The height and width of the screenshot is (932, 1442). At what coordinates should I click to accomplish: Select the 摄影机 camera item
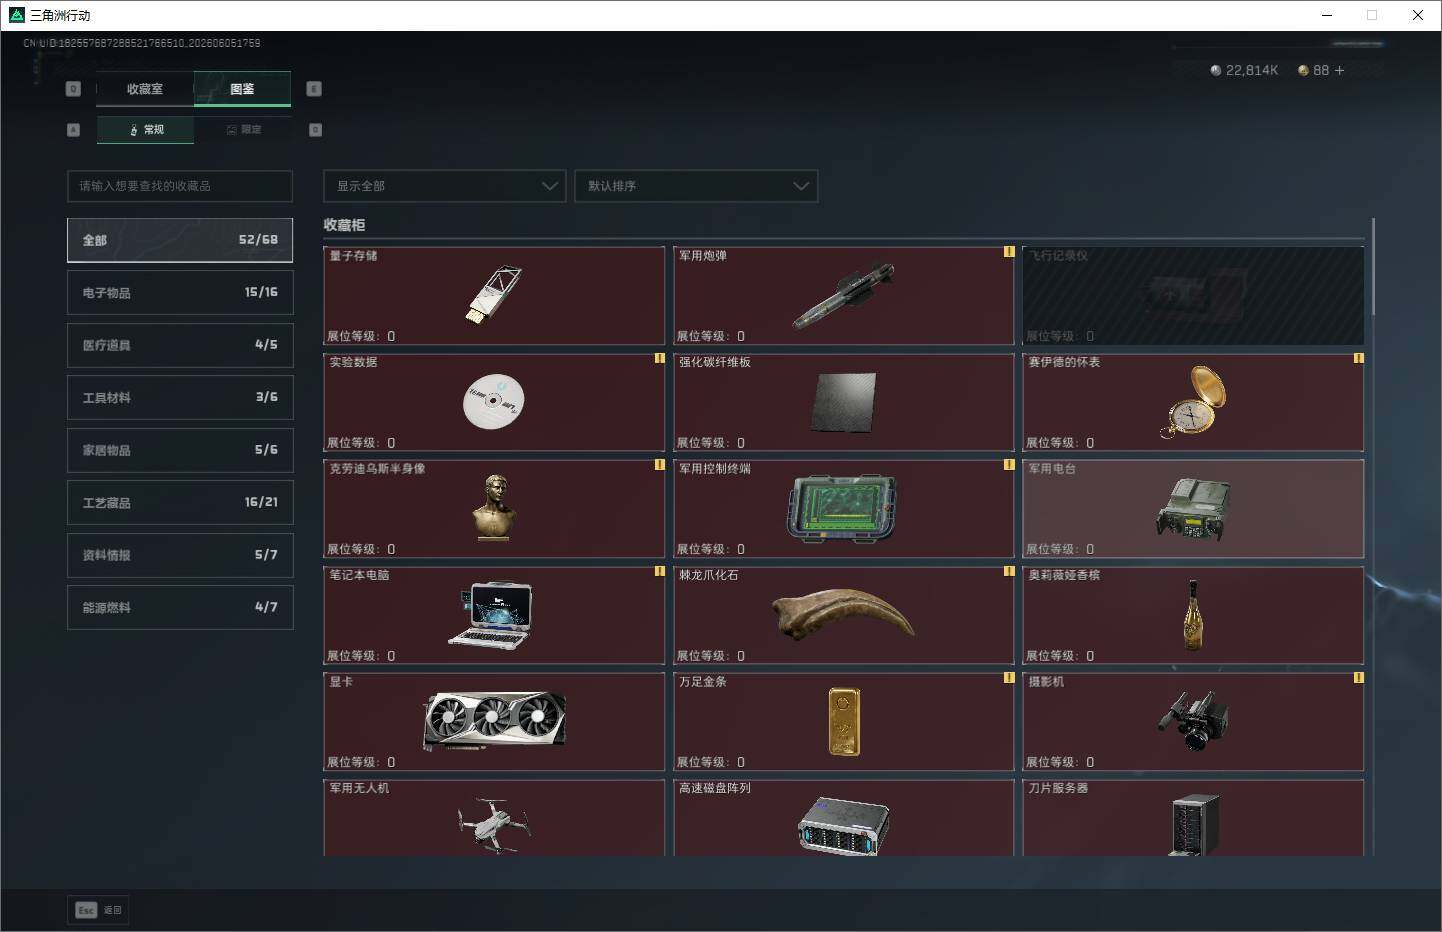tap(1193, 721)
